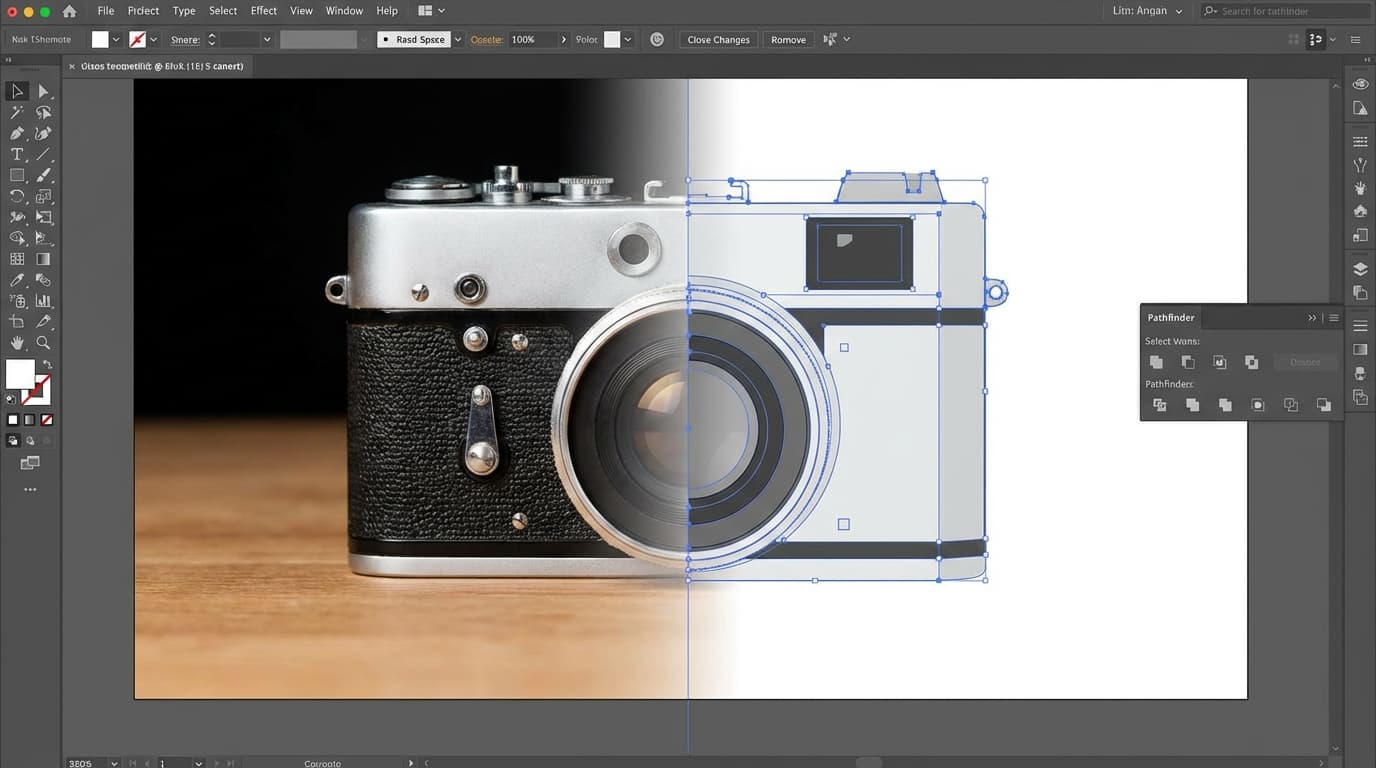Pick the Eyedropper tool
Screen dimensions: 1376x768
(16, 279)
